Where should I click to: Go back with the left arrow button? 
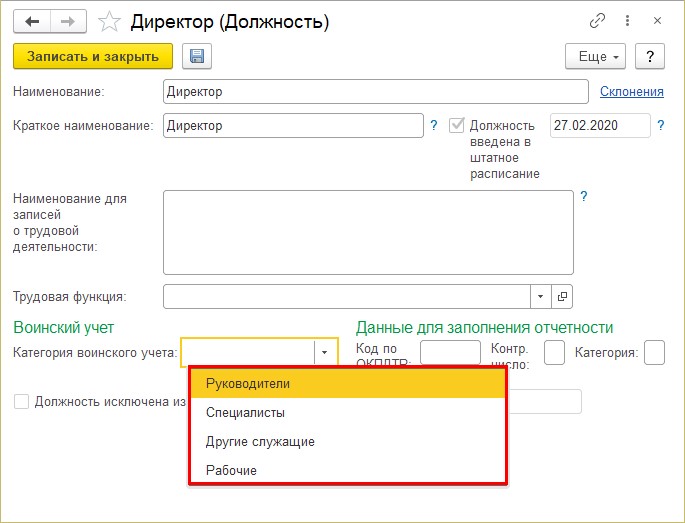pos(32,21)
